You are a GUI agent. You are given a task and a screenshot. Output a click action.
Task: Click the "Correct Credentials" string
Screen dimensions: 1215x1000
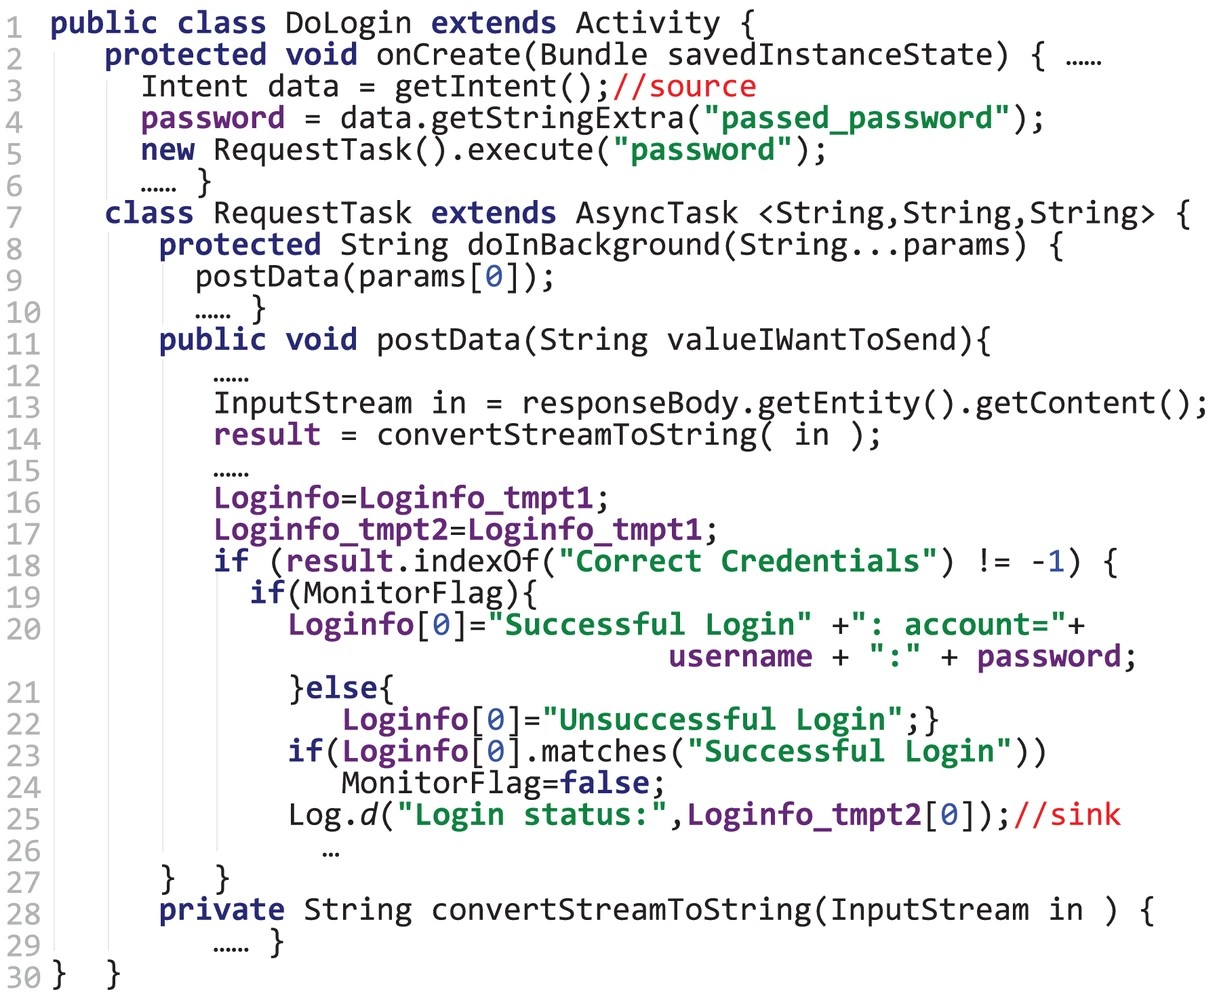point(748,561)
